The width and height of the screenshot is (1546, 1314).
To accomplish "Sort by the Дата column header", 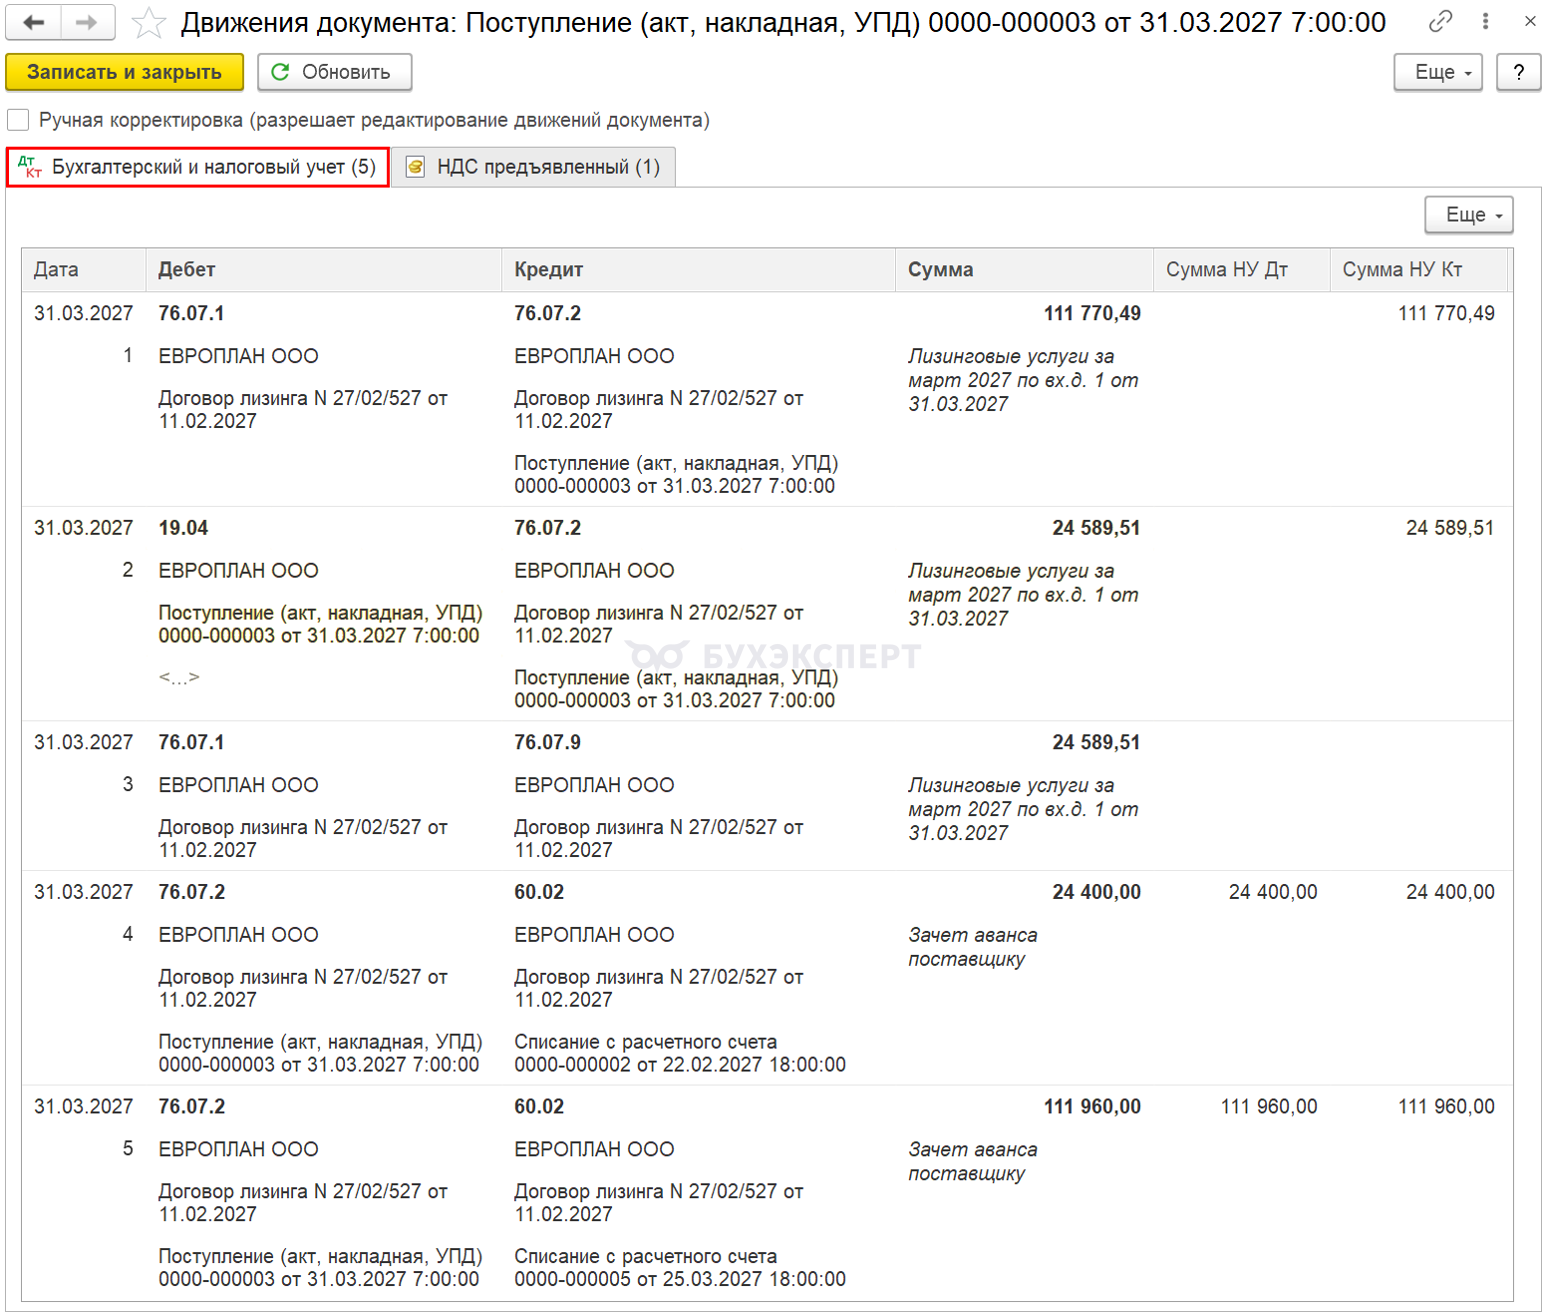I will pos(84,270).
